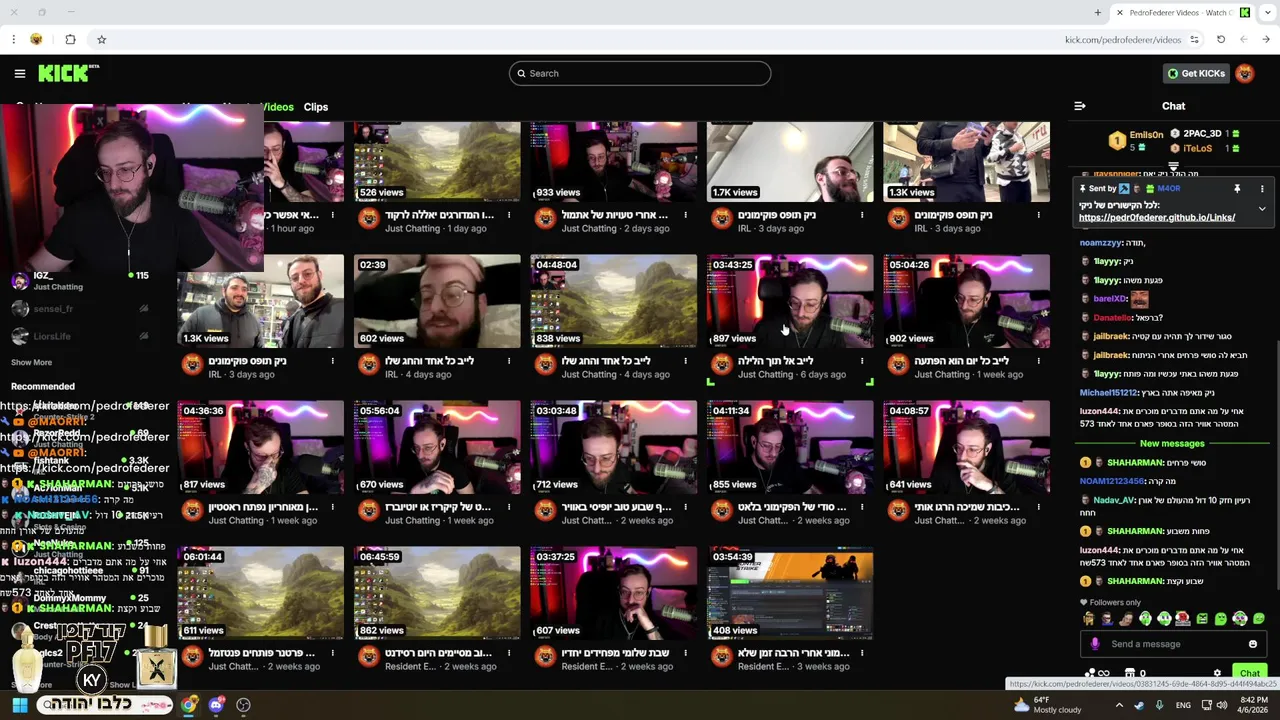1280x720 pixels.
Task: Insert the last green emote in the emote row
Action: [1259, 619]
